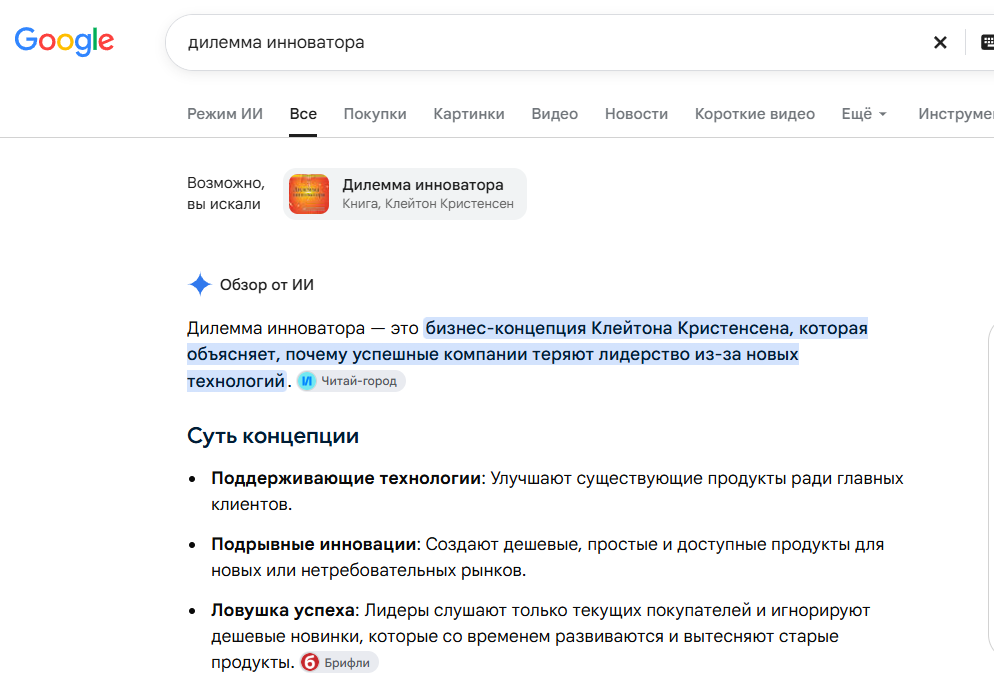Open Короткие видео tab

[x=754, y=114]
